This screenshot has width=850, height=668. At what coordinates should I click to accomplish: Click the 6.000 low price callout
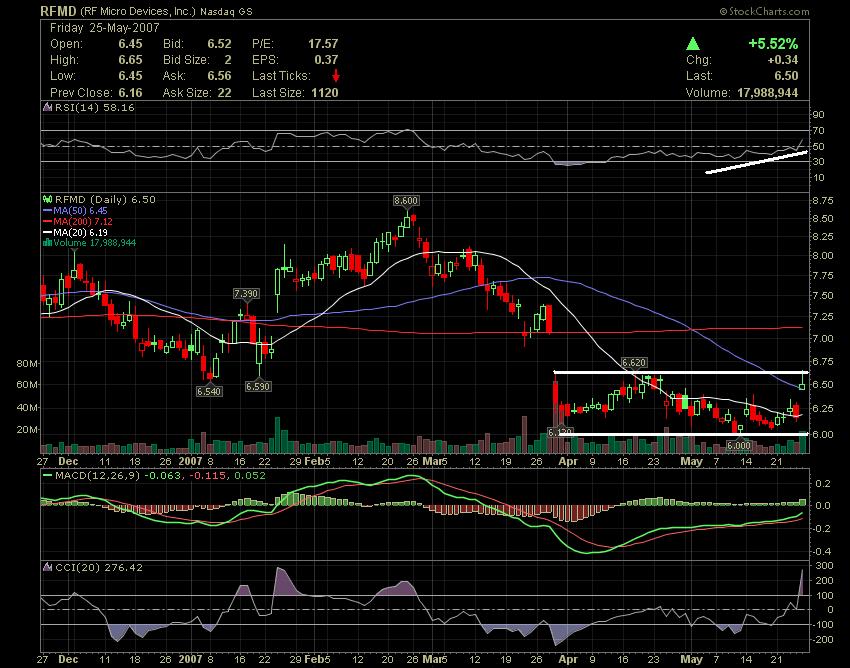(738, 446)
